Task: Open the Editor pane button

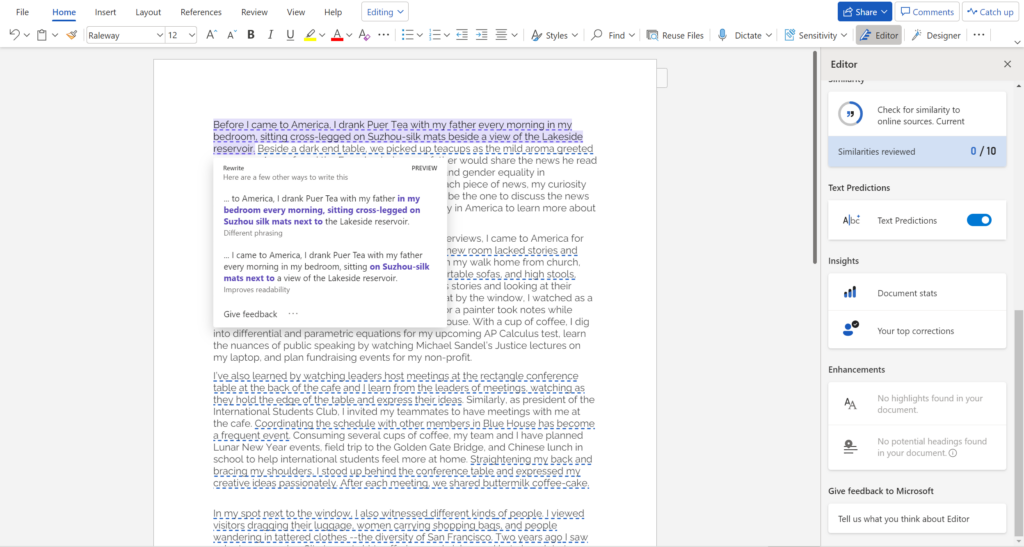Action: click(878, 35)
